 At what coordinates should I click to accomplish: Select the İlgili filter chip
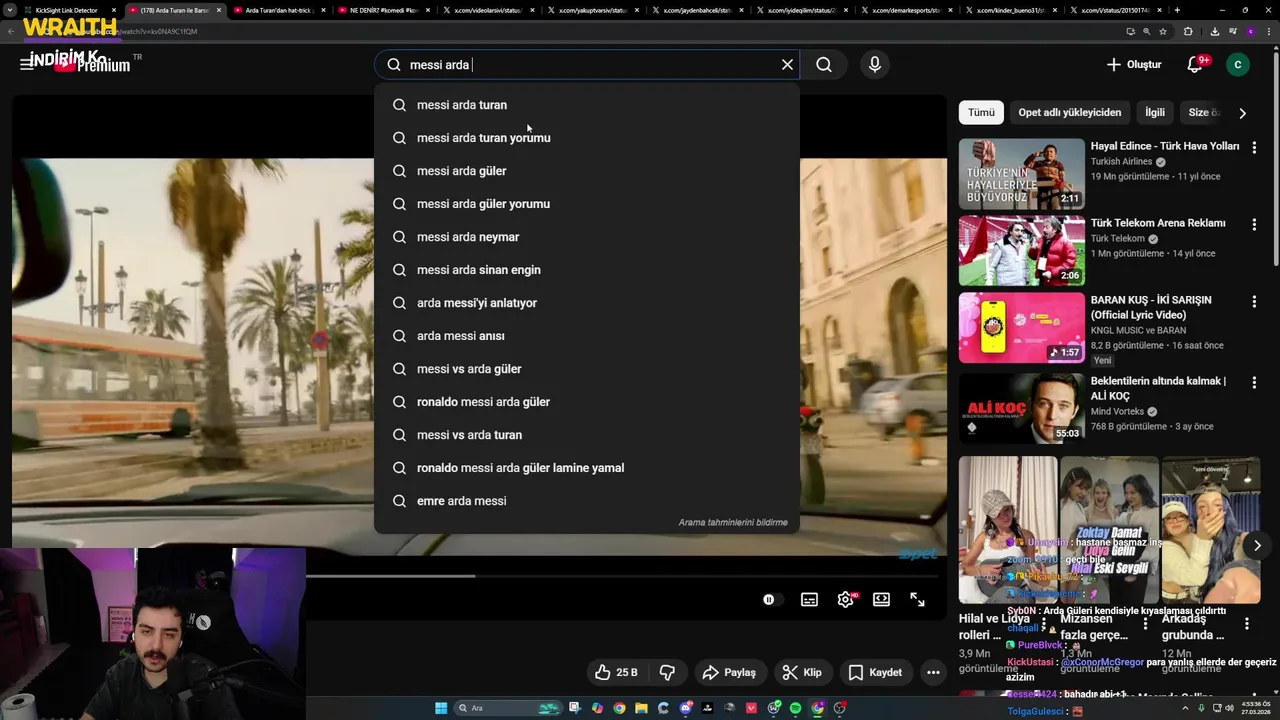[1155, 112]
